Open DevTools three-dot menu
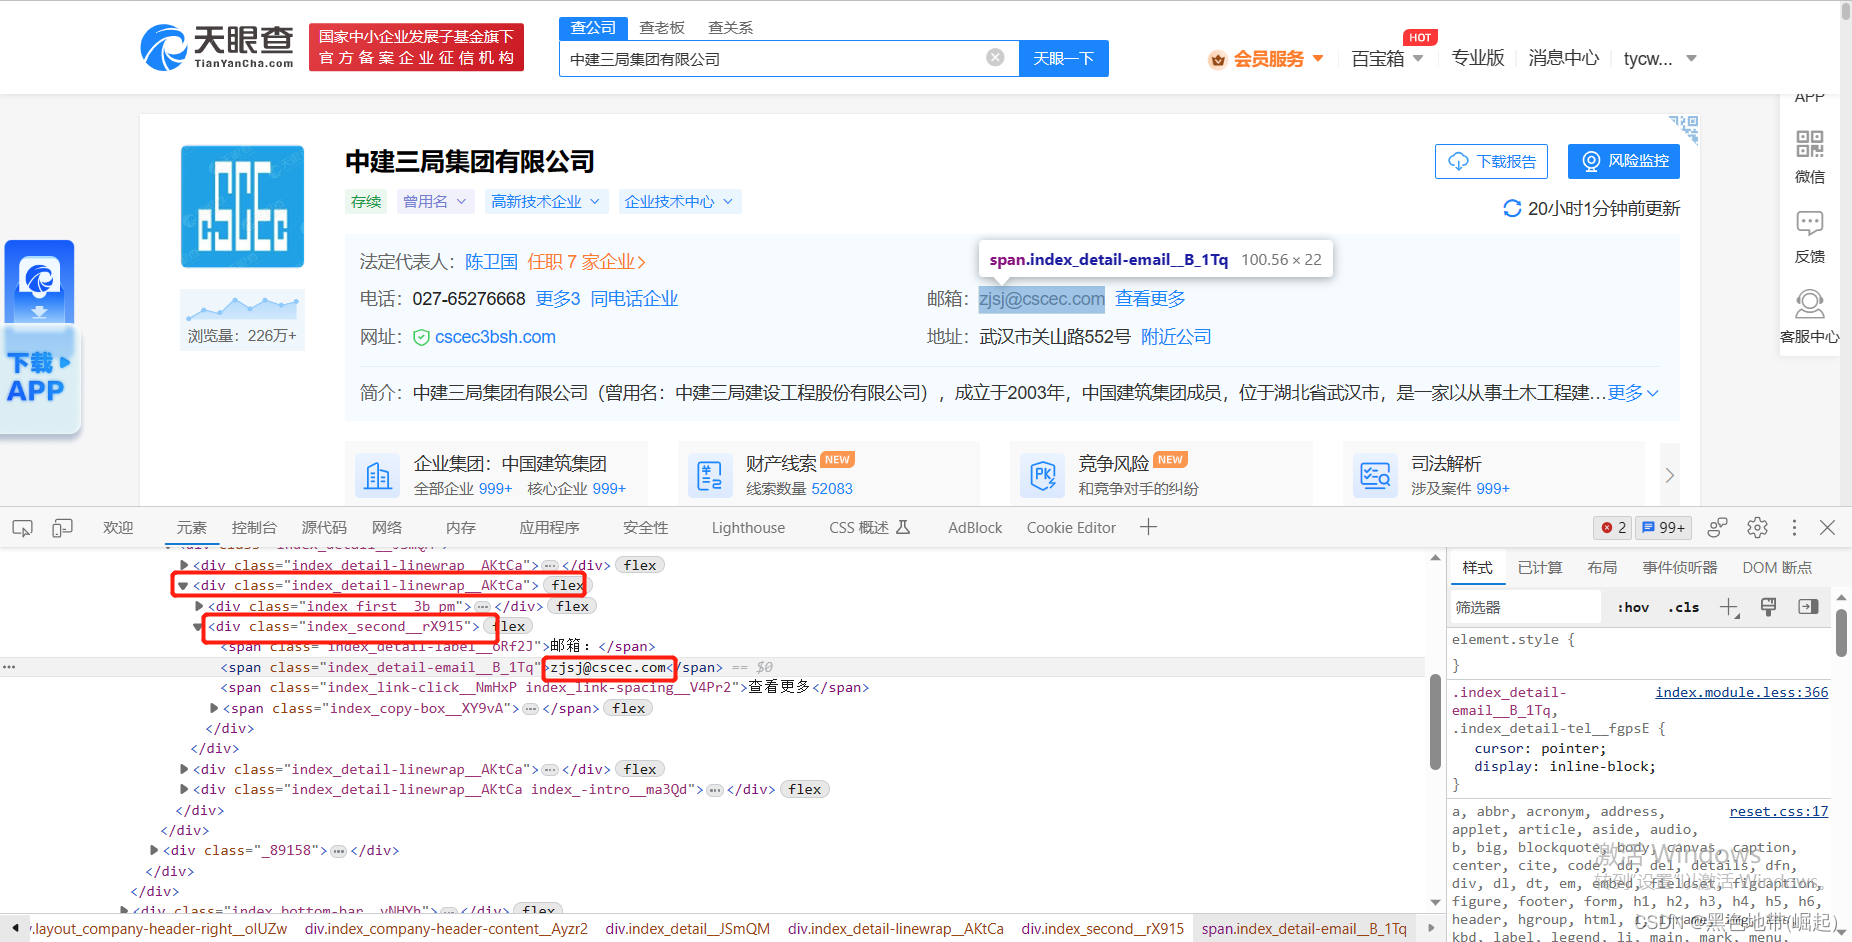Image resolution: width=1852 pixels, height=942 pixels. click(x=1794, y=528)
